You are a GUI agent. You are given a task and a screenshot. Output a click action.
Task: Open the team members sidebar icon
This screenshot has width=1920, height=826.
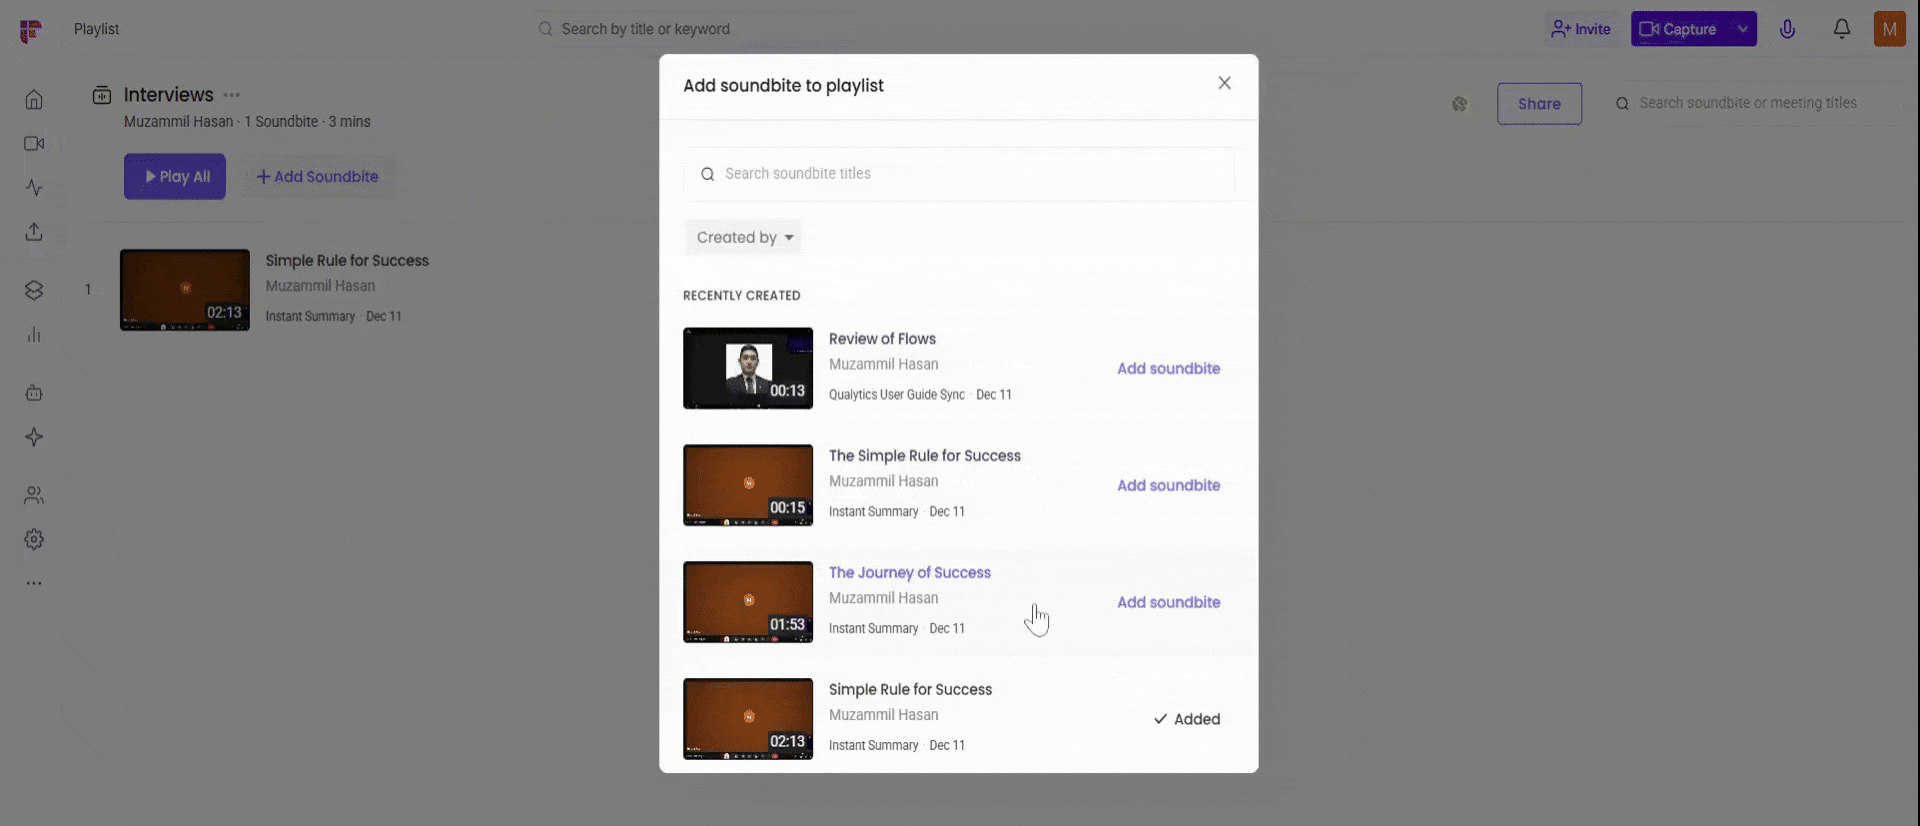[x=34, y=495]
